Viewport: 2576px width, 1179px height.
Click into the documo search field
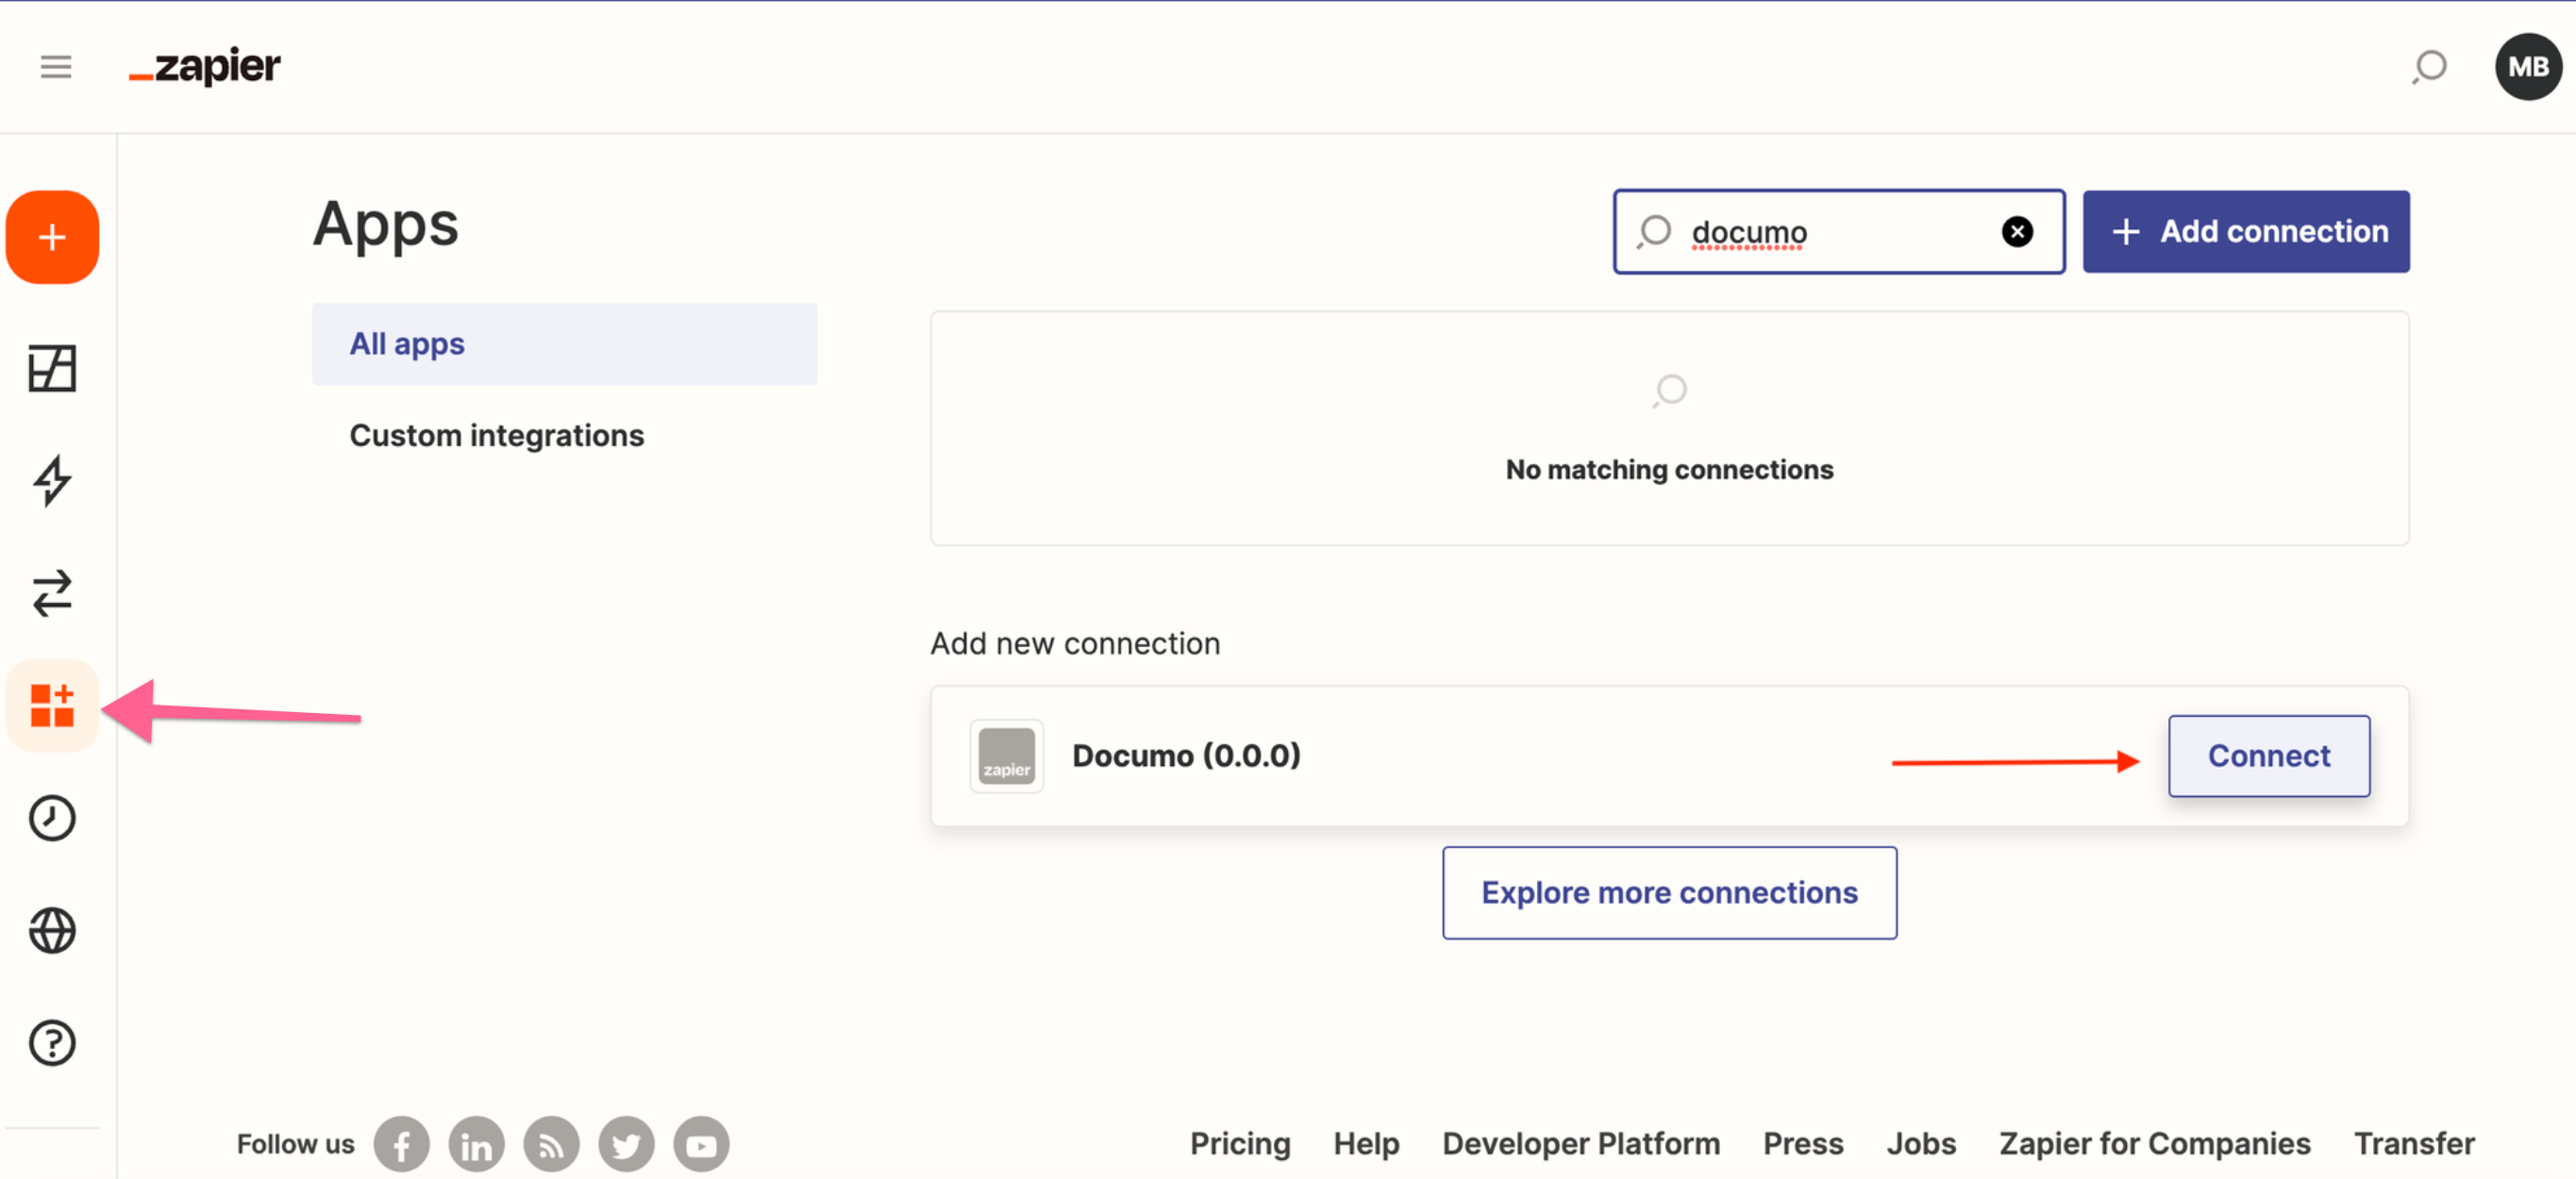tap(1838, 231)
